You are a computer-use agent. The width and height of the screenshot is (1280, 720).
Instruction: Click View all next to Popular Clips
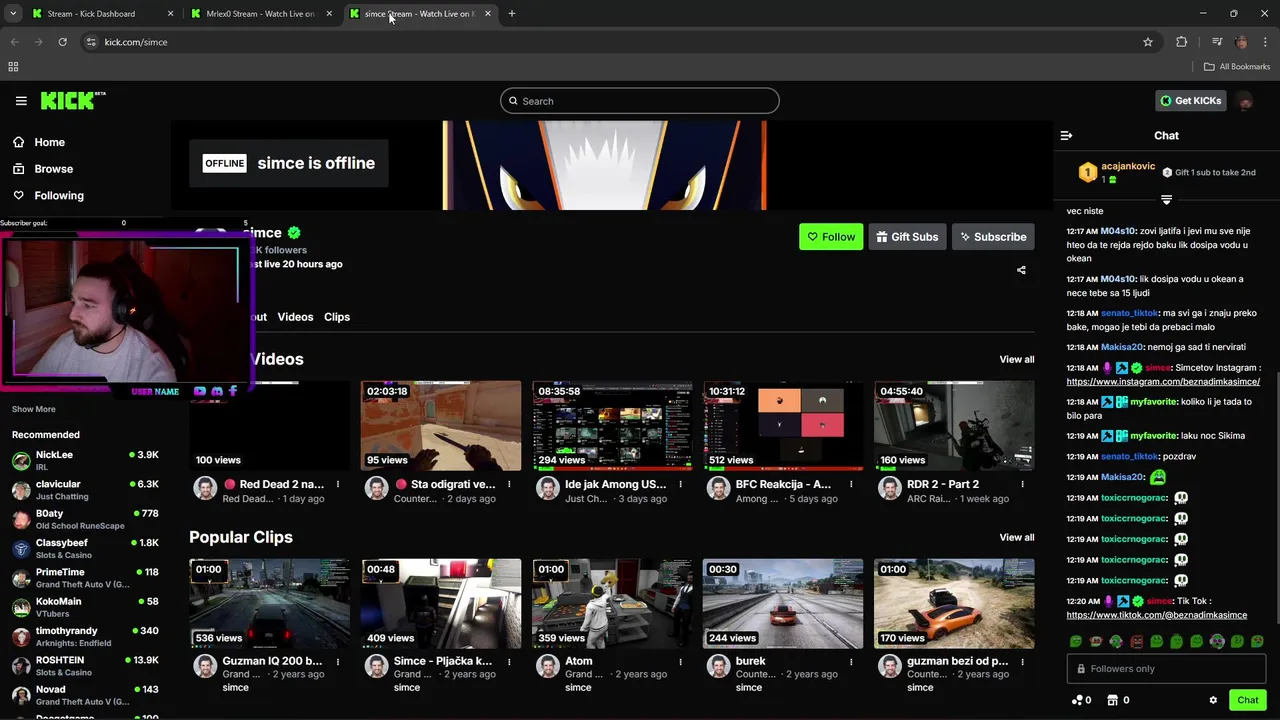pyautogui.click(x=1017, y=537)
